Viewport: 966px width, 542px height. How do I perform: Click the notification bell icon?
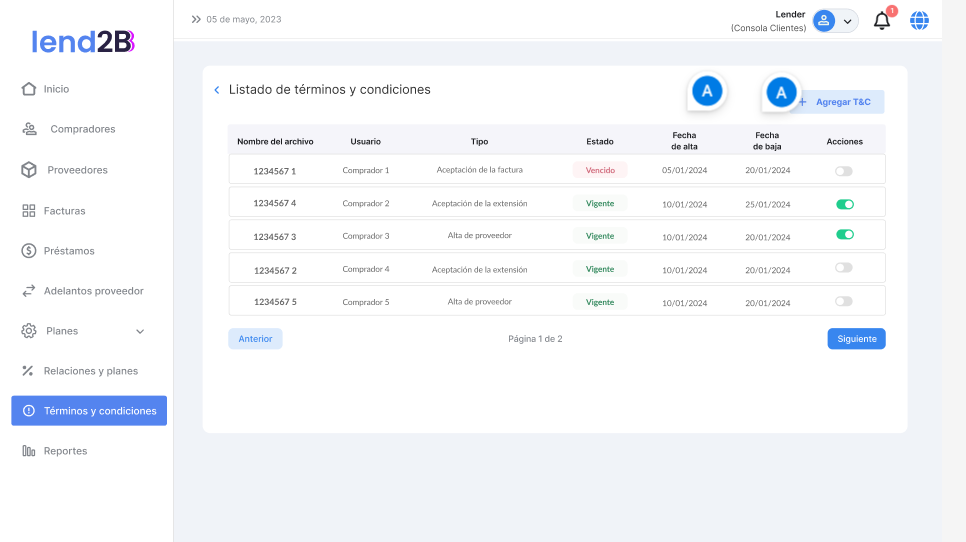(x=881, y=21)
